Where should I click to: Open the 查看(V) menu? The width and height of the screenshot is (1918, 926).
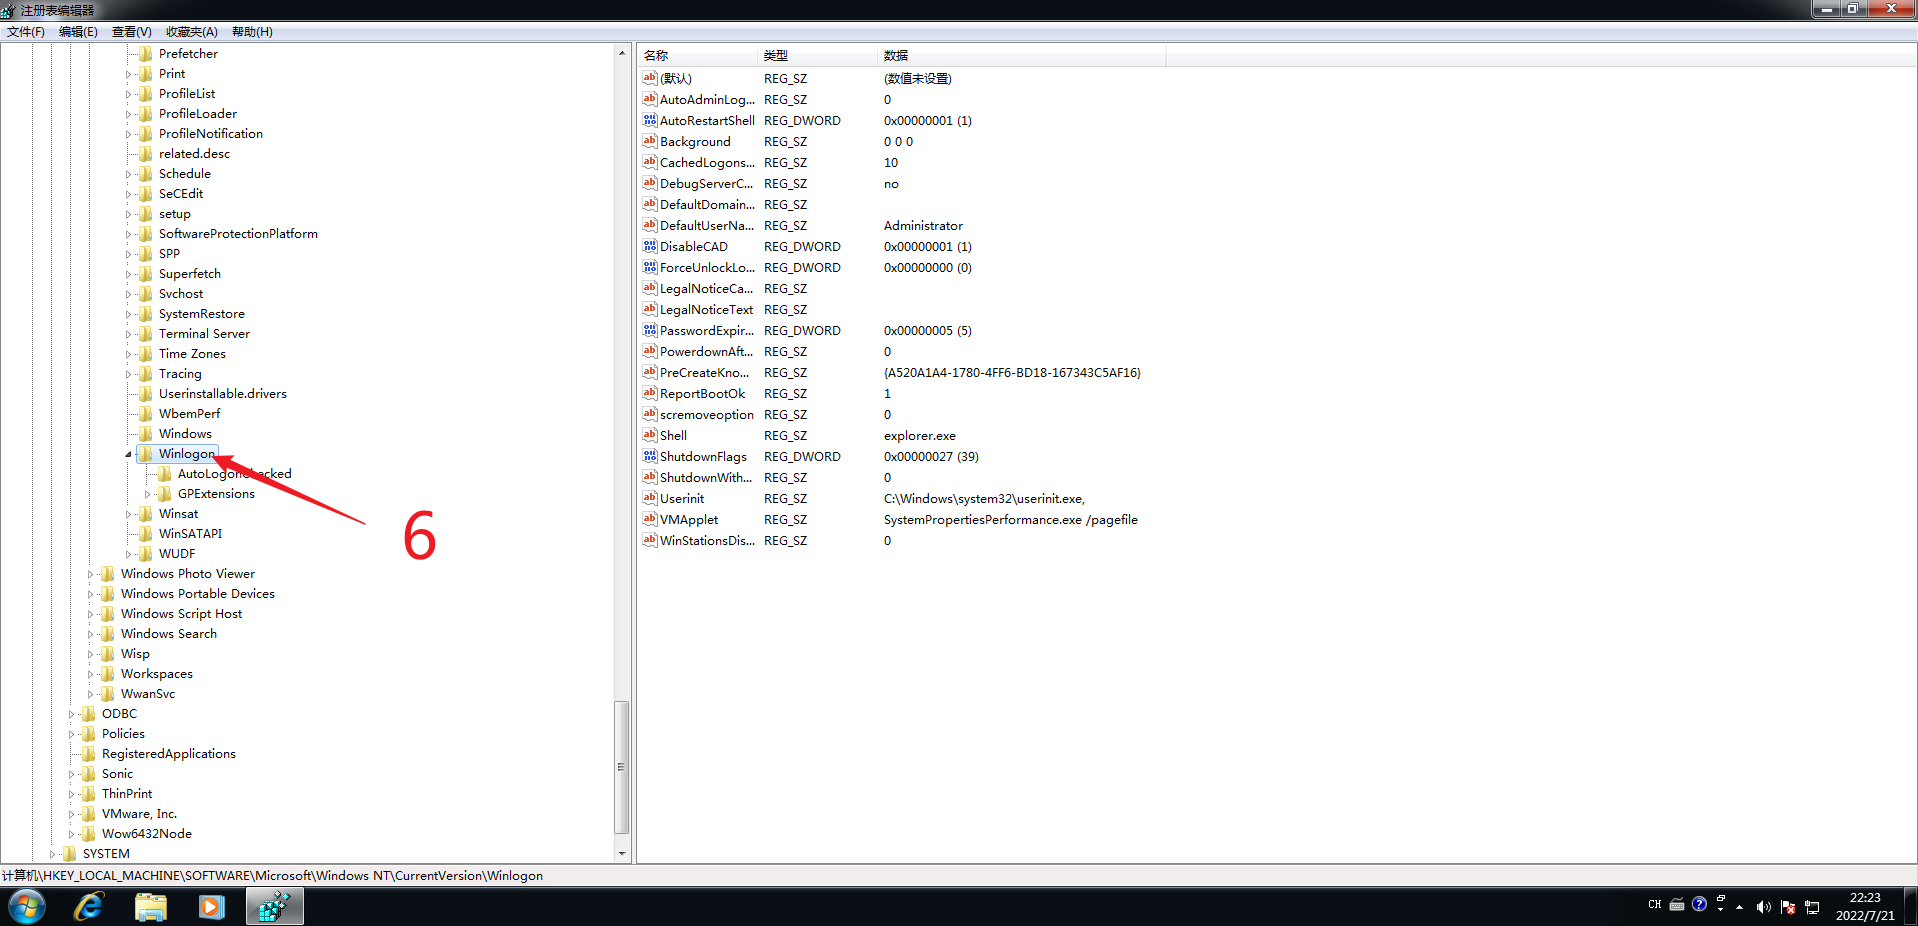pos(132,32)
